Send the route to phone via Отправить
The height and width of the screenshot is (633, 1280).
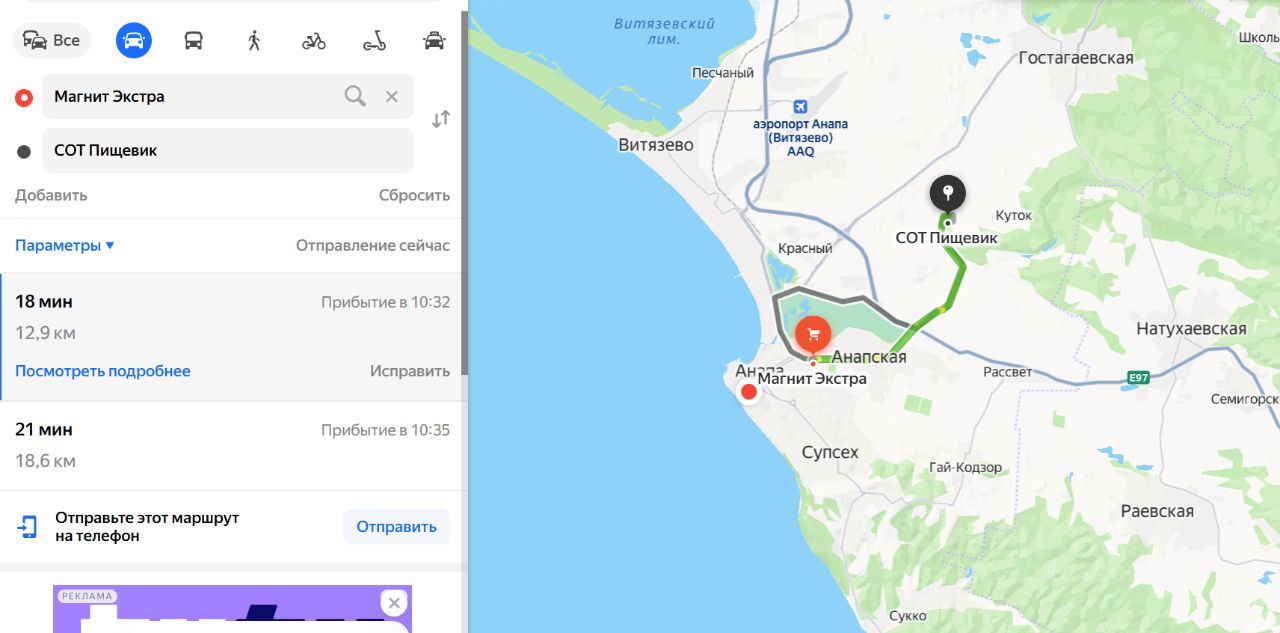396,527
